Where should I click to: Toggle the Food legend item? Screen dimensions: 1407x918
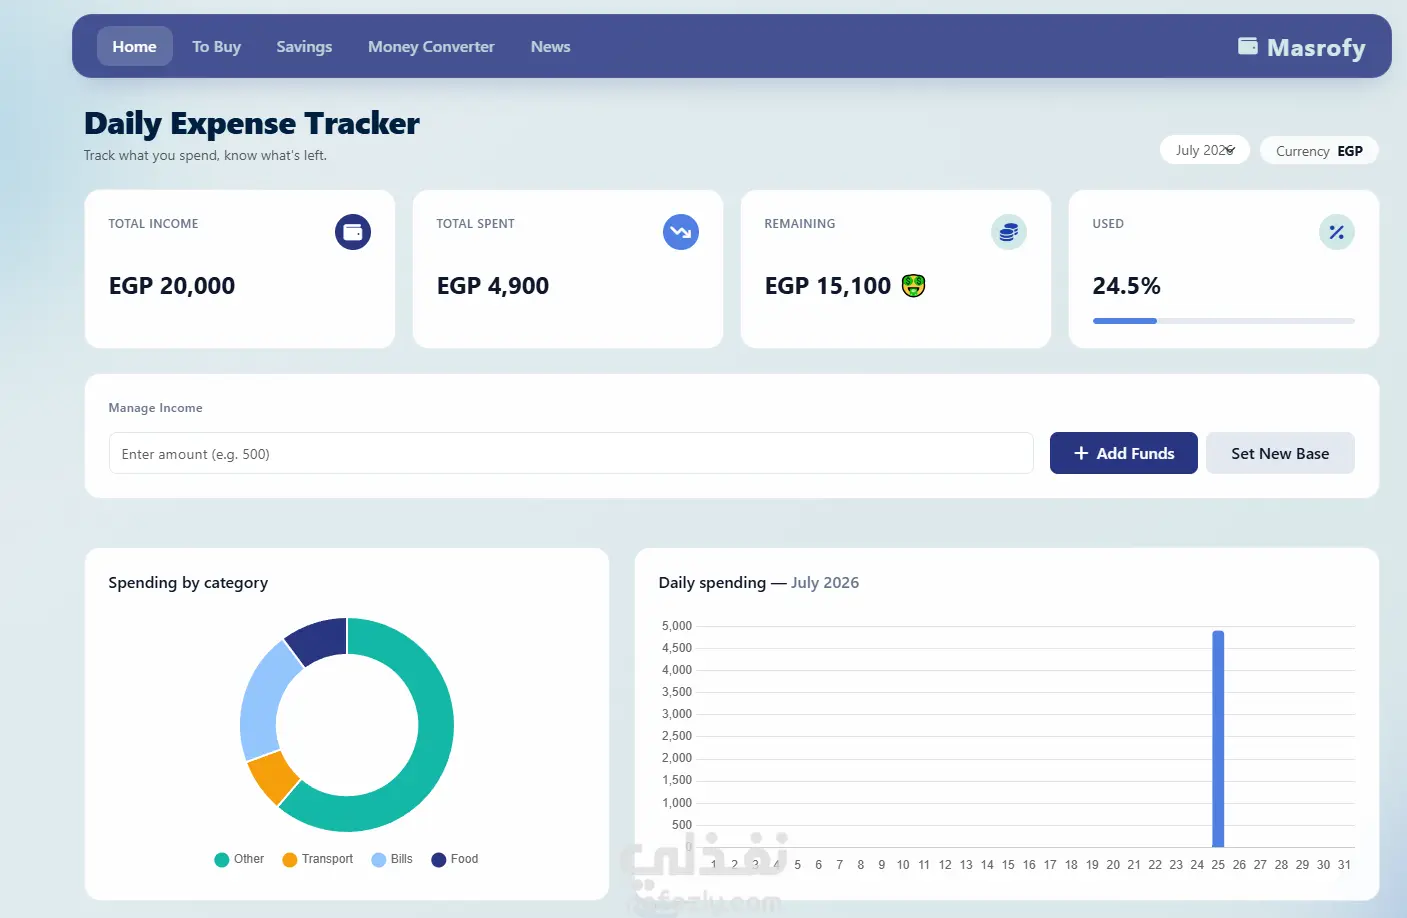coord(455,859)
